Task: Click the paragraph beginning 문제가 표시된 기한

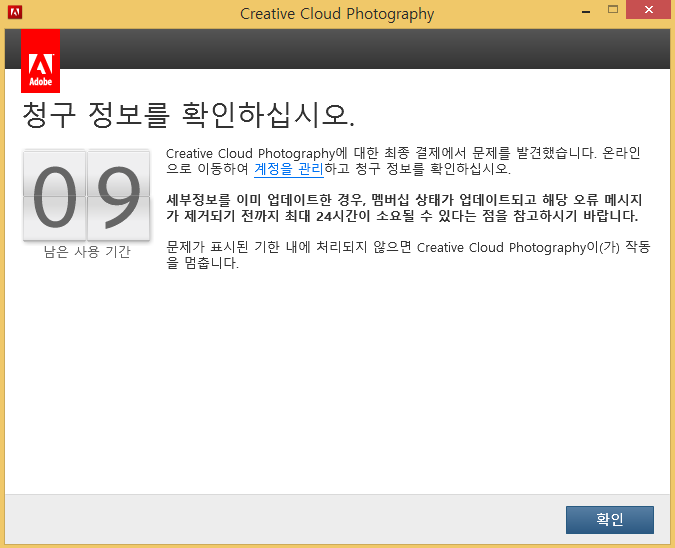Action: point(408,255)
